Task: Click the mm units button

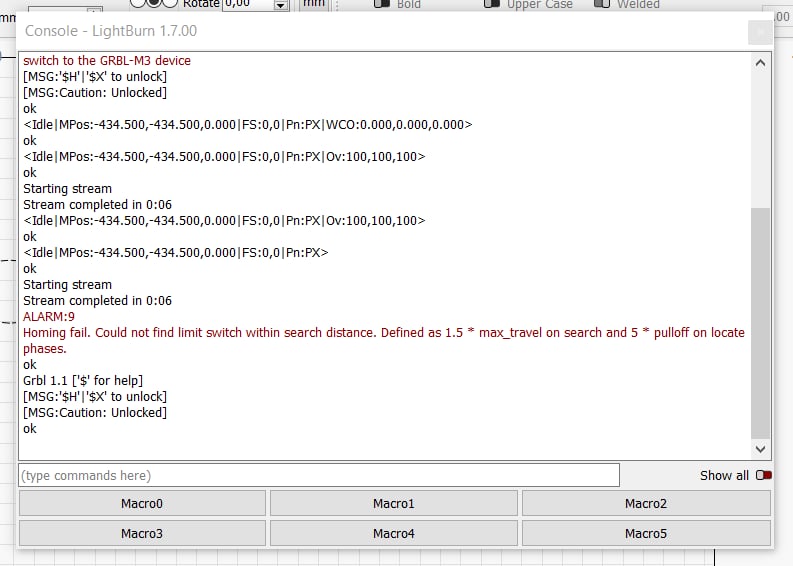Action: (x=314, y=4)
